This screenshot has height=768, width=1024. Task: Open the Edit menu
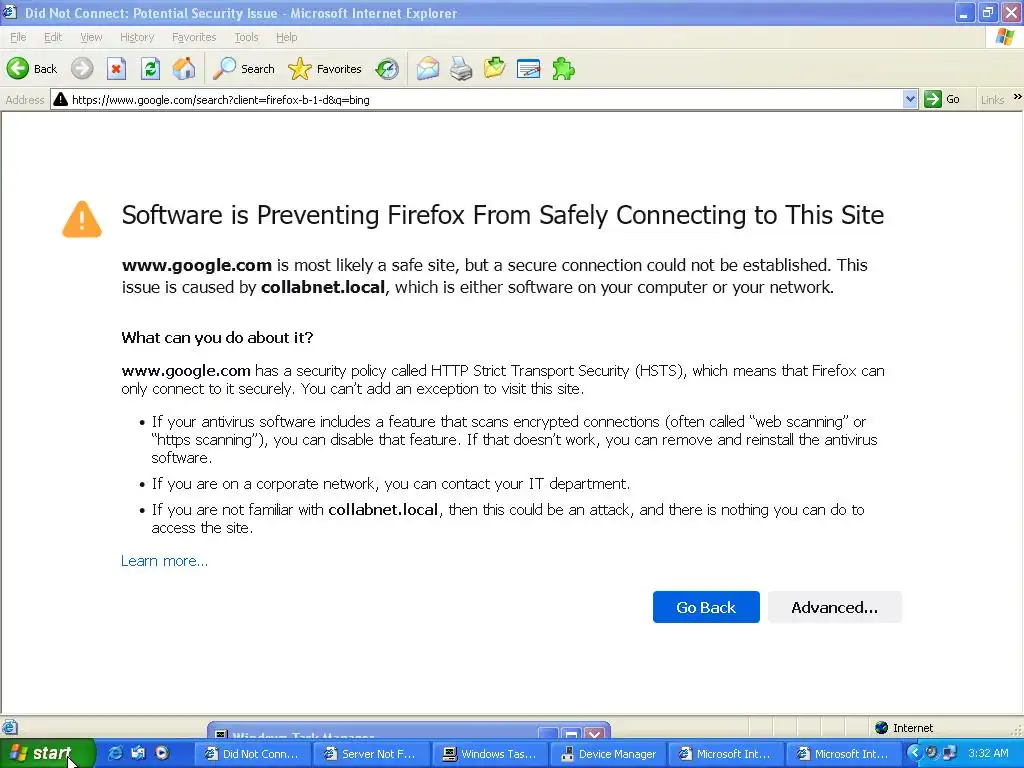tap(53, 37)
